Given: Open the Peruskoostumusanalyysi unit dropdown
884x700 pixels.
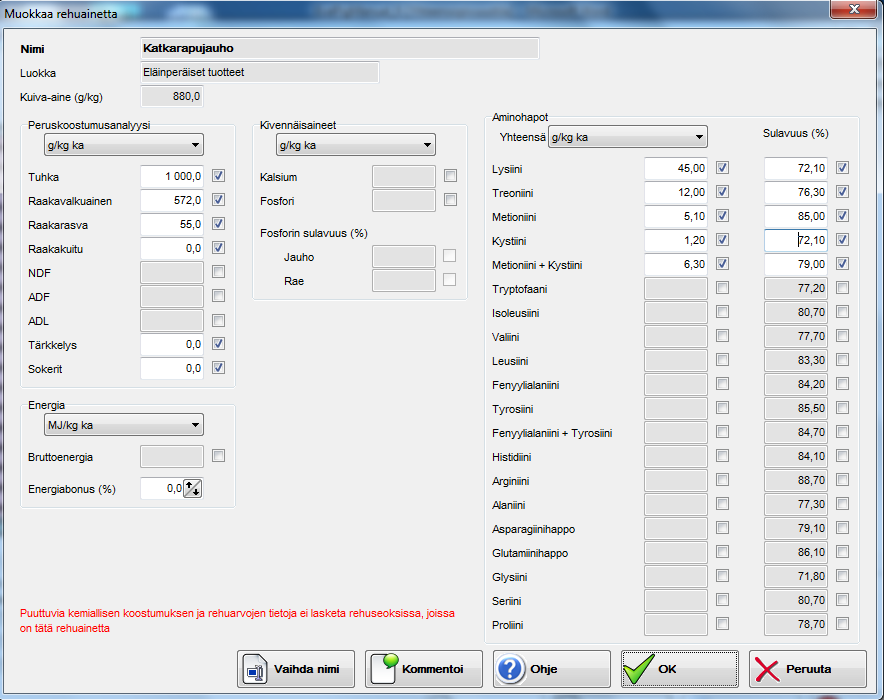Looking at the screenshot, I should [123, 145].
